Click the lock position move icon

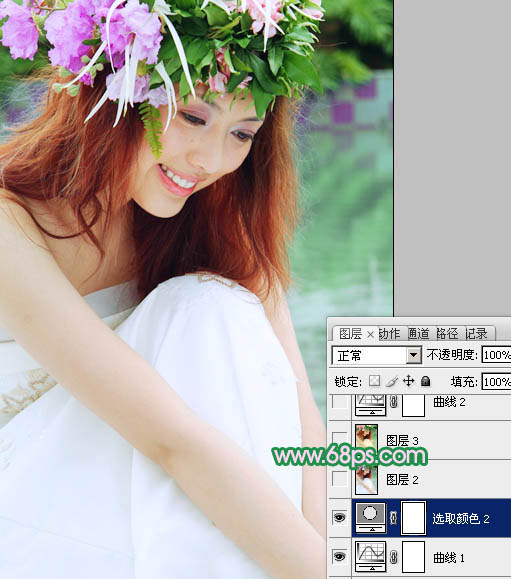tap(408, 381)
